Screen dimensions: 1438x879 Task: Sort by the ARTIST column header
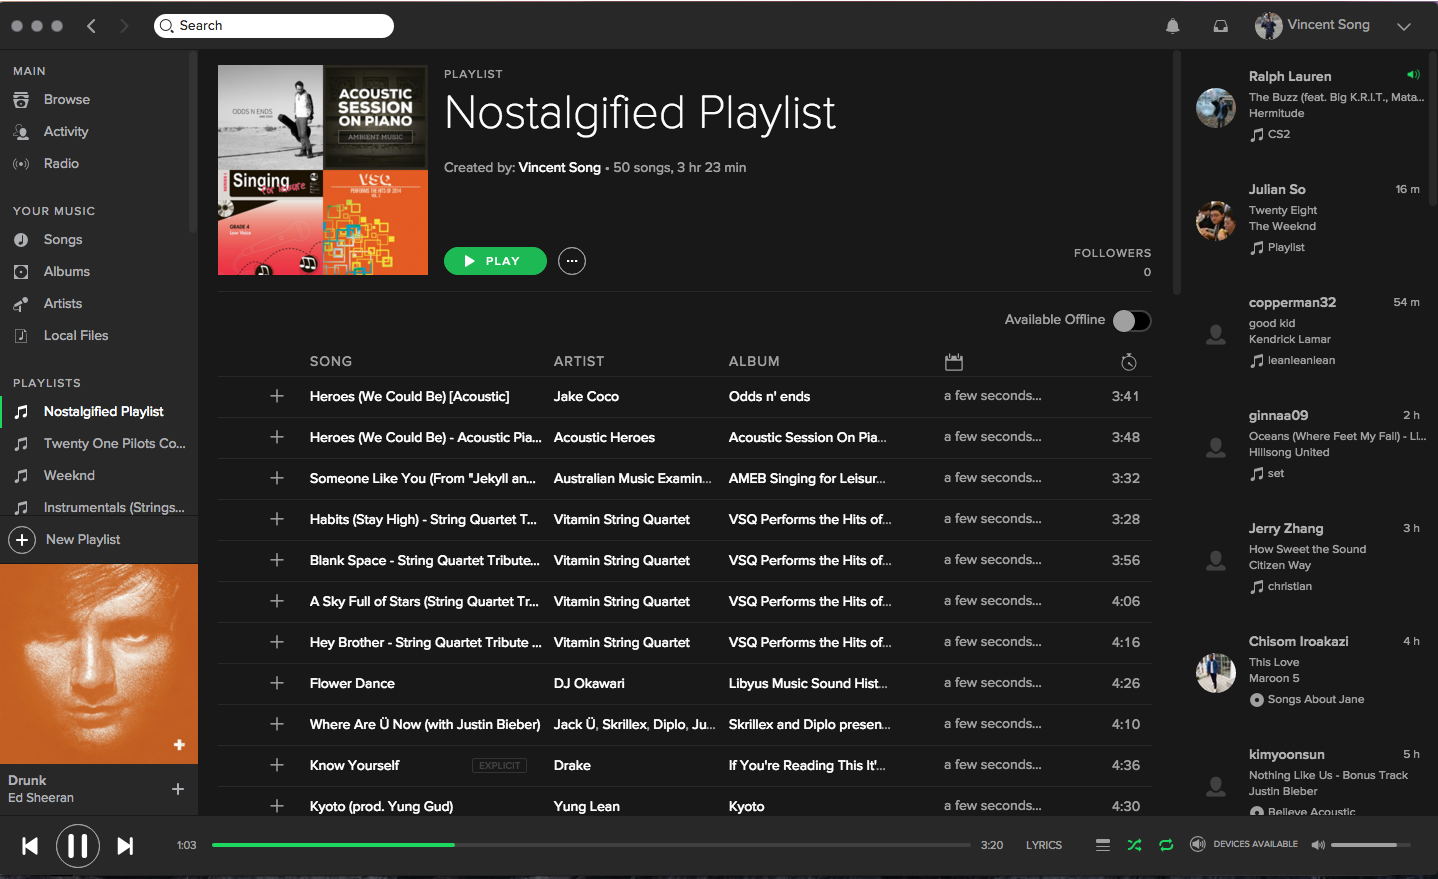click(x=579, y=362)
